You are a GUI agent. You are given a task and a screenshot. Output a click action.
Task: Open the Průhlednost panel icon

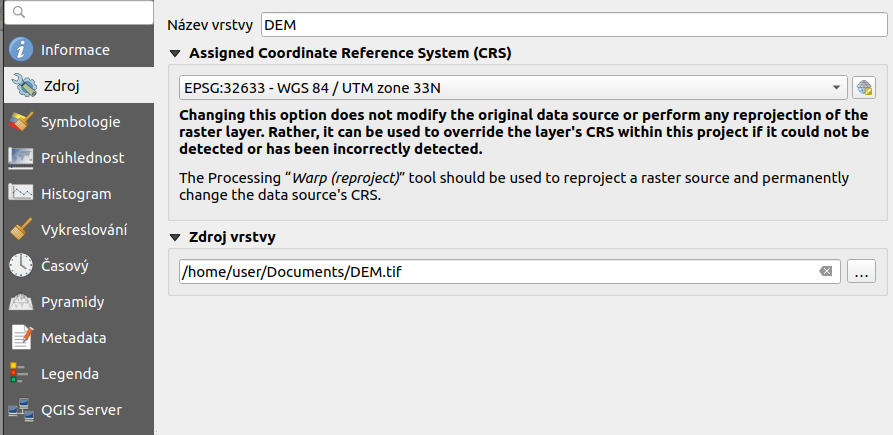pyautogui.click(x=21, y=158)
